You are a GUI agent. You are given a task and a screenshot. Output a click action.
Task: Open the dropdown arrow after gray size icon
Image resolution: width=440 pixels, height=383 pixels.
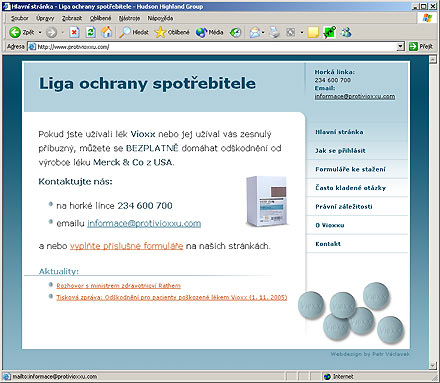coord(301,33)
